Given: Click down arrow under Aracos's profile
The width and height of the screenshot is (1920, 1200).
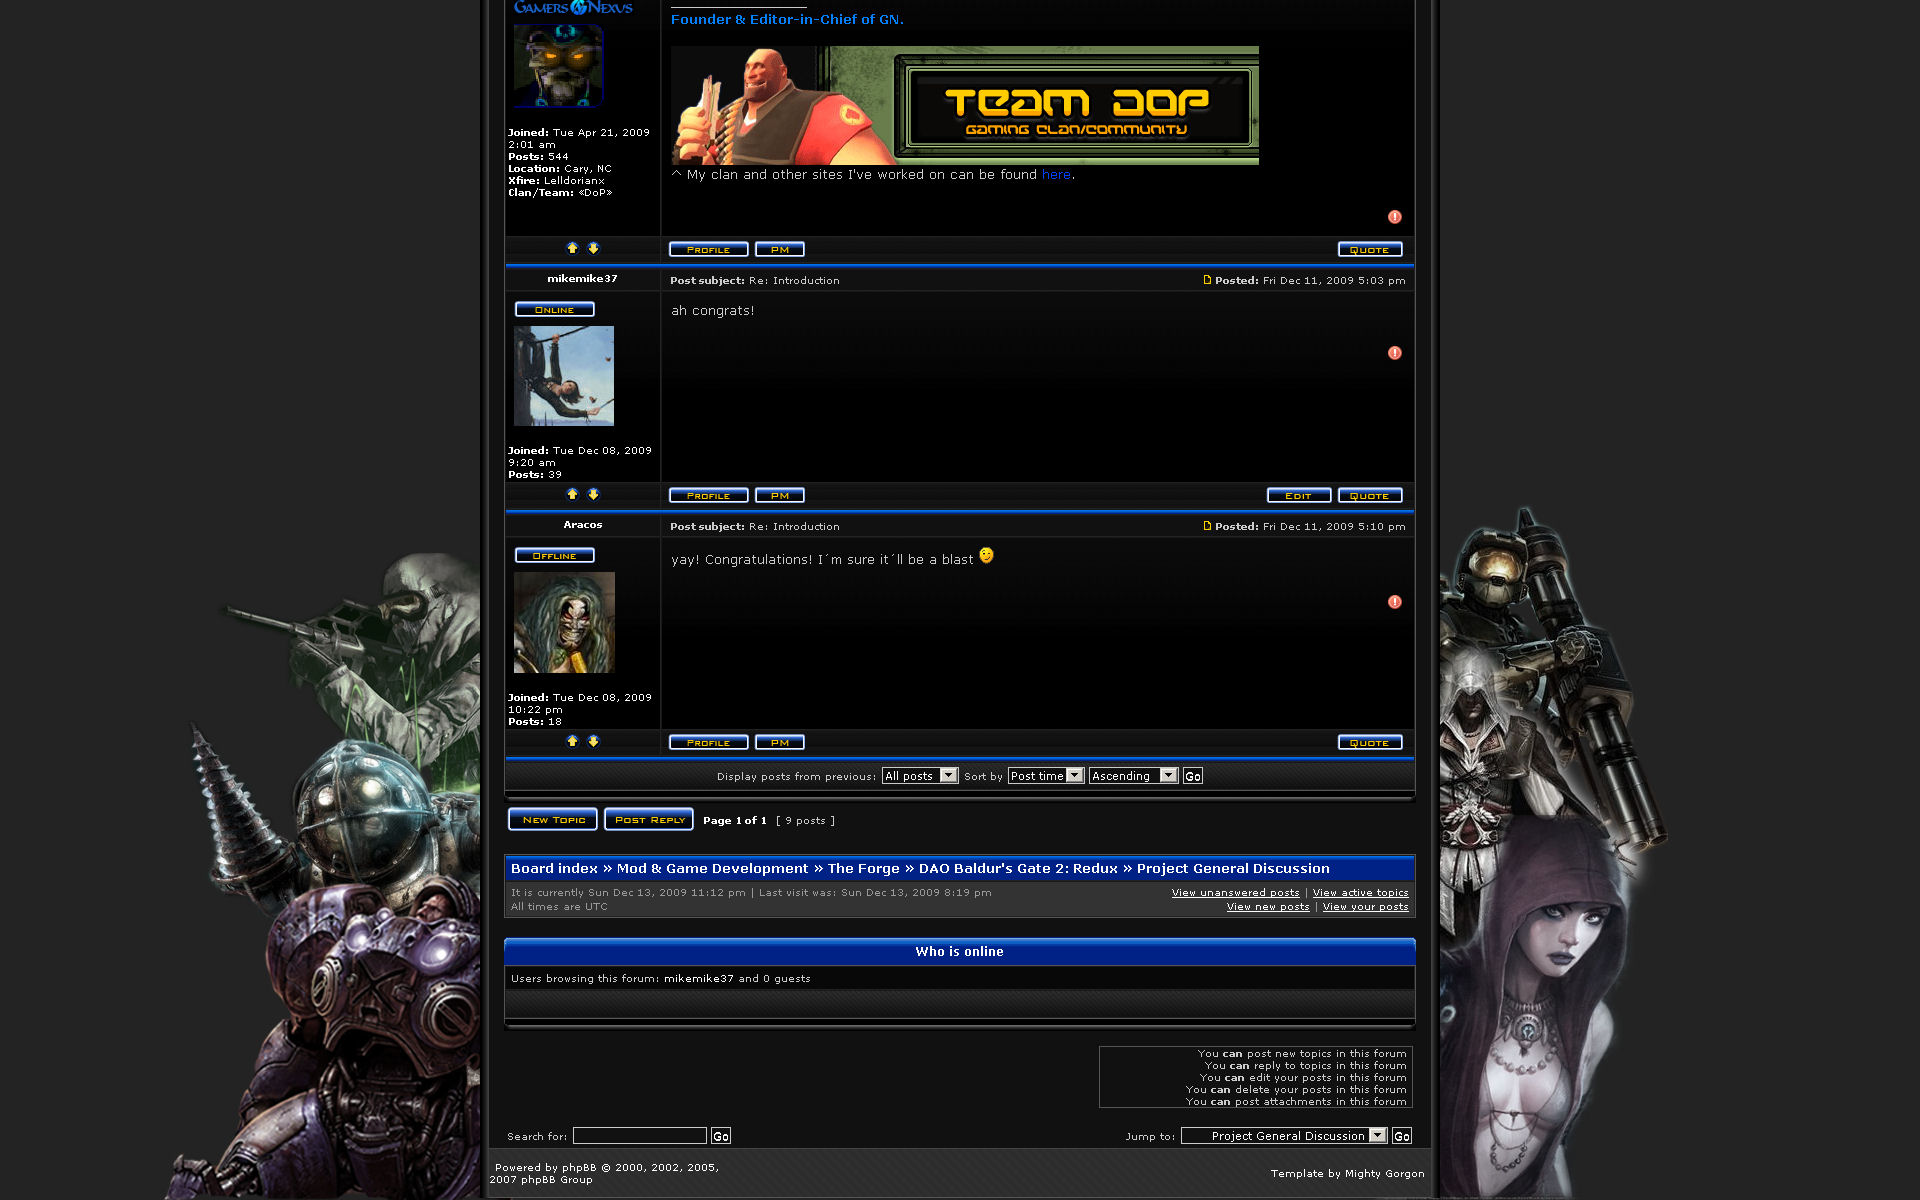Looking at the screenshot, I should coord(593,741).
